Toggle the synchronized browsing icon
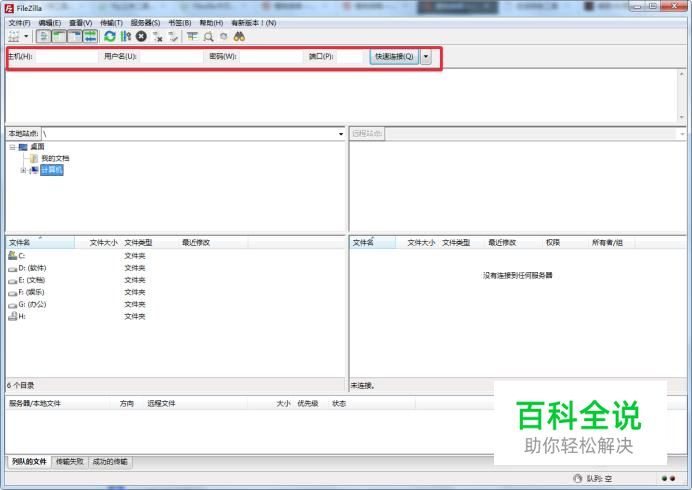 pos(224,36)
